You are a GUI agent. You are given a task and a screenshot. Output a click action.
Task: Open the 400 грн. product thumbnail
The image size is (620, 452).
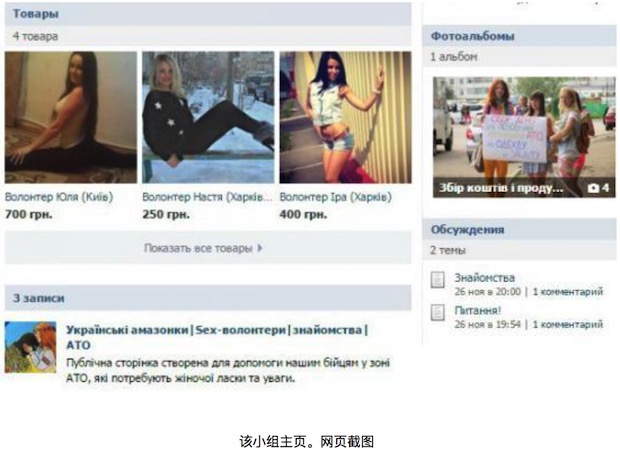(345, 117)
